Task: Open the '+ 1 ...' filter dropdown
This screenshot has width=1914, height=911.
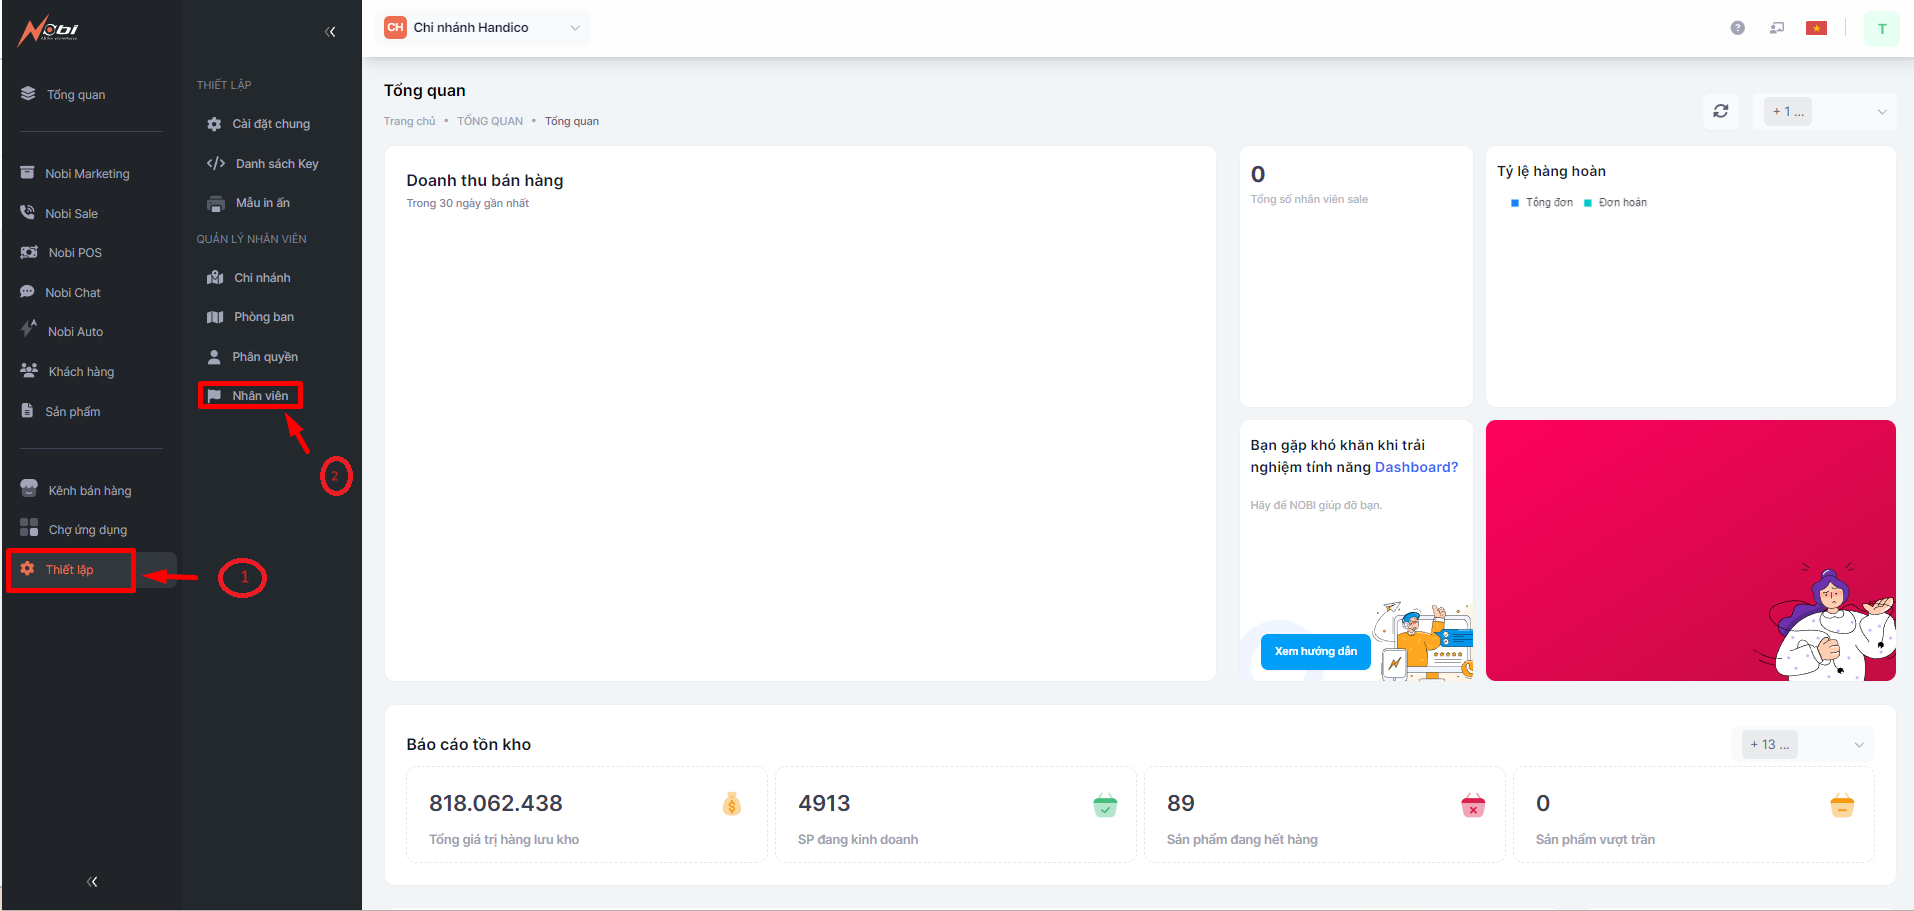Action: click(x=1824, y=112)
